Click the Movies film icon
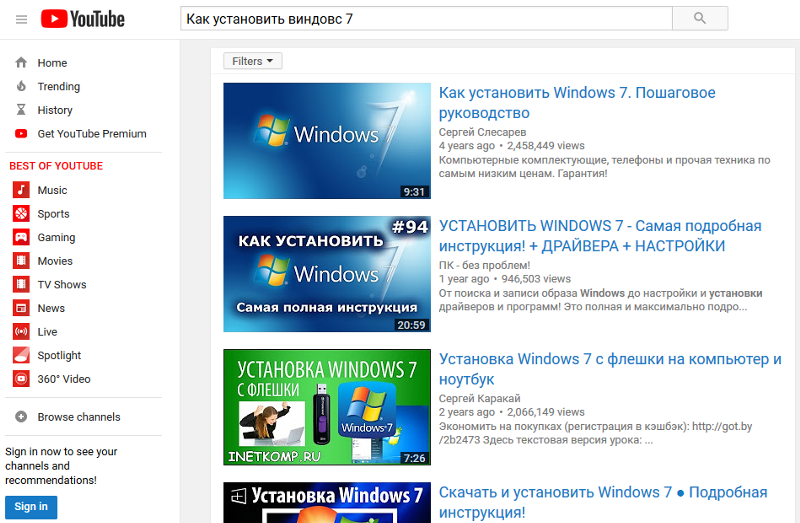Screen dimensions: 800x523 pyautogui.click(x=21, y=261)
